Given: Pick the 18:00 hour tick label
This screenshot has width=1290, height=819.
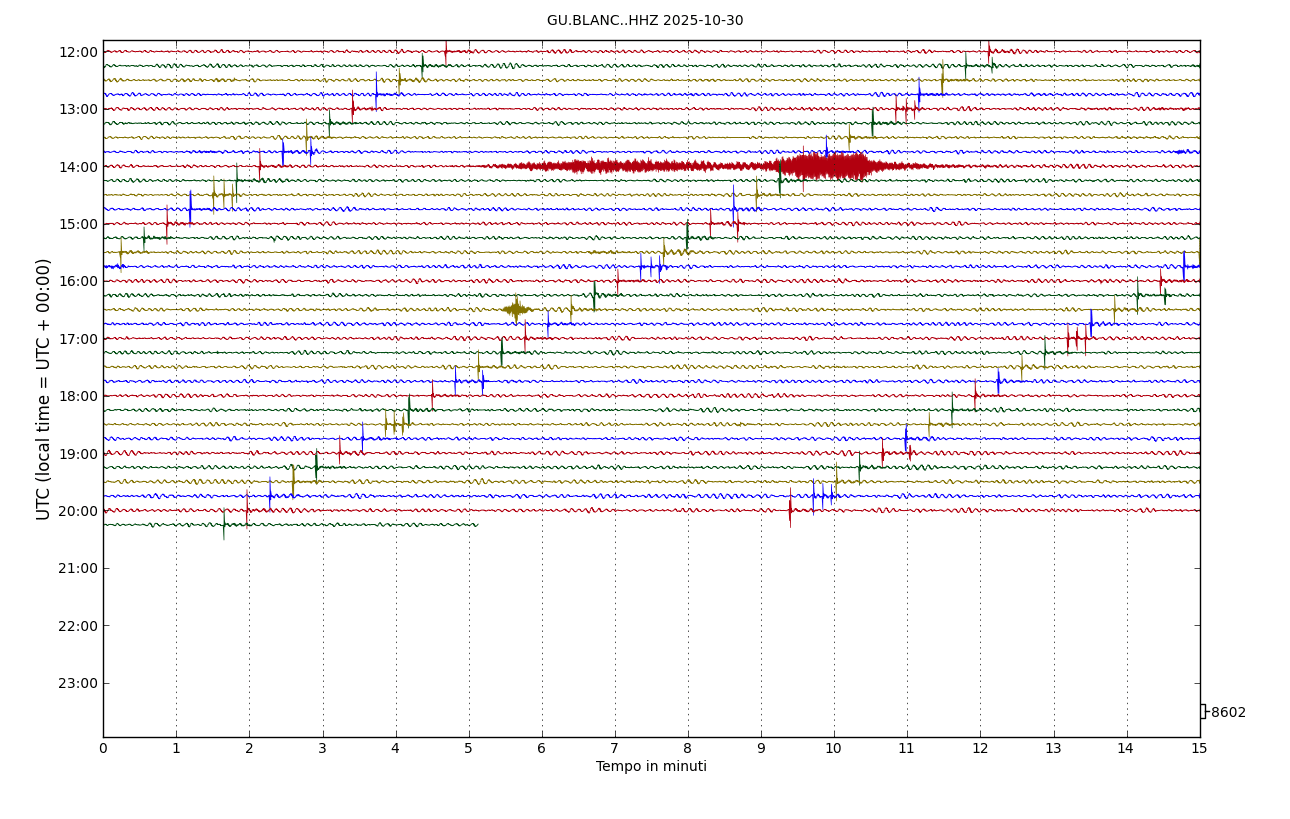Looking at the screenshot, I should [78, 396].
